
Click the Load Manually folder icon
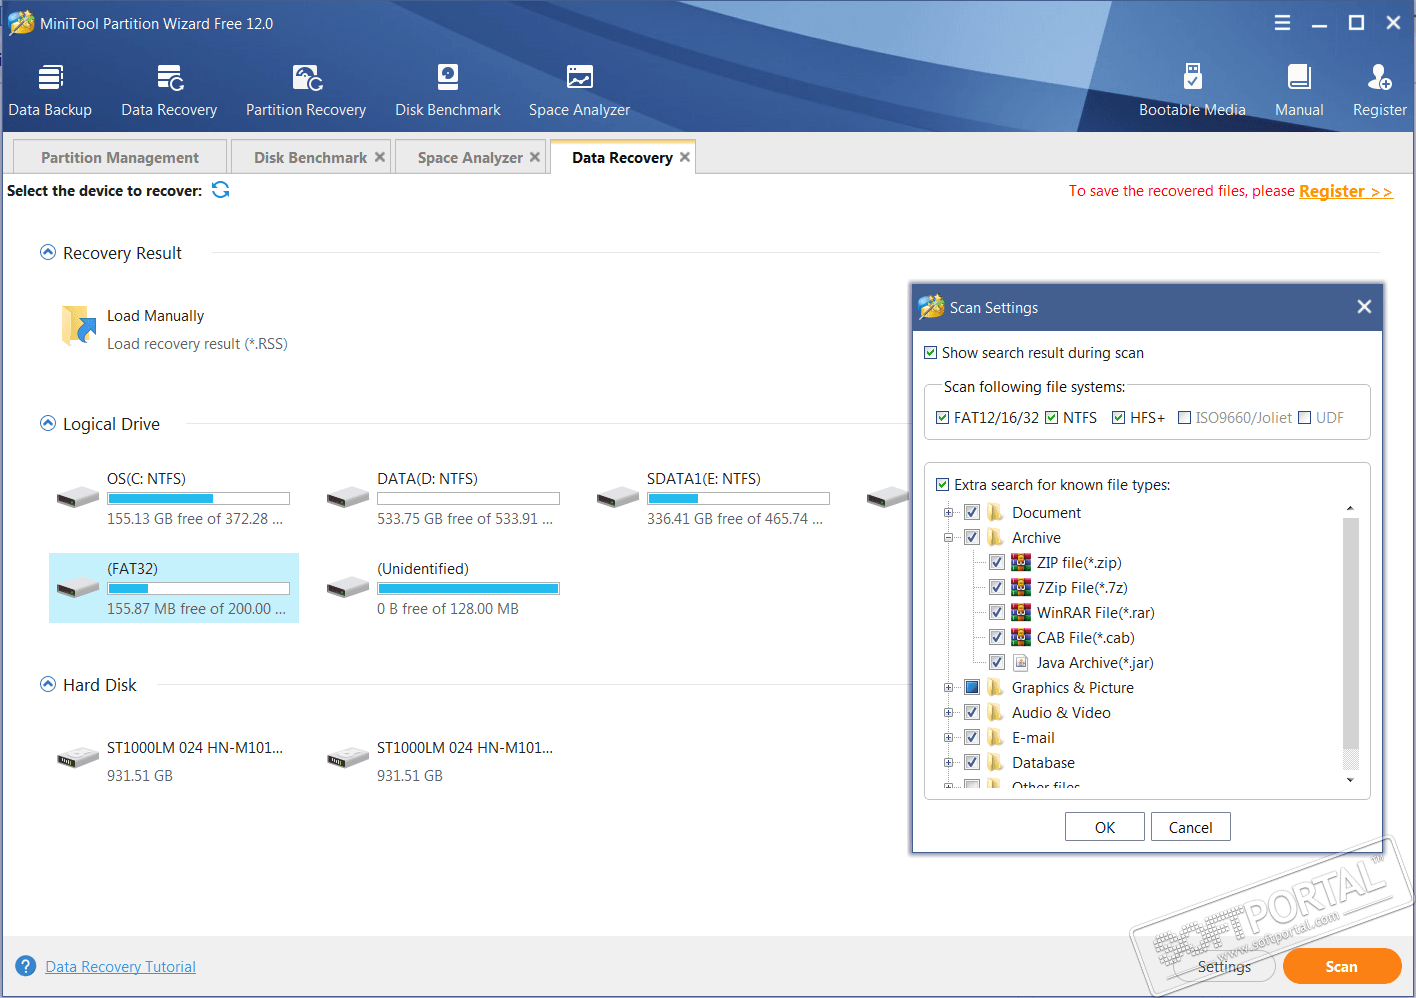[78, 326]
